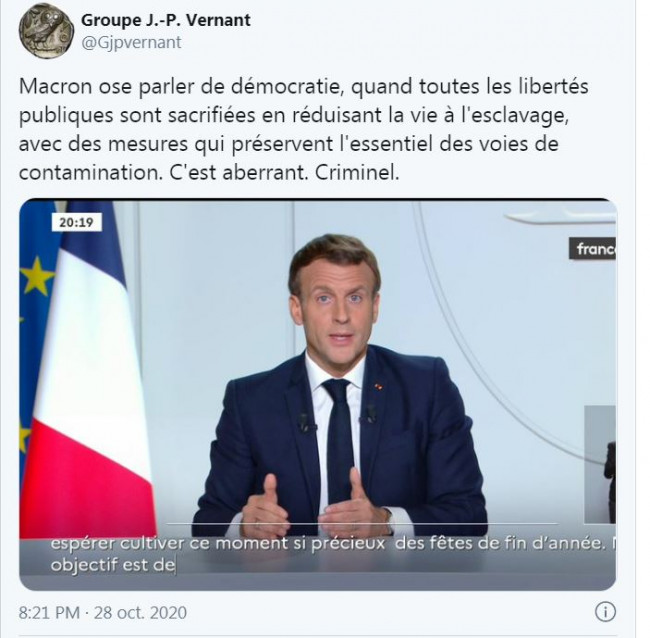The width and height of the screenshot is (650, 638).
Task: Open the Groupe J.-P. Vernant profile name
Action: (x=166, y=20)
